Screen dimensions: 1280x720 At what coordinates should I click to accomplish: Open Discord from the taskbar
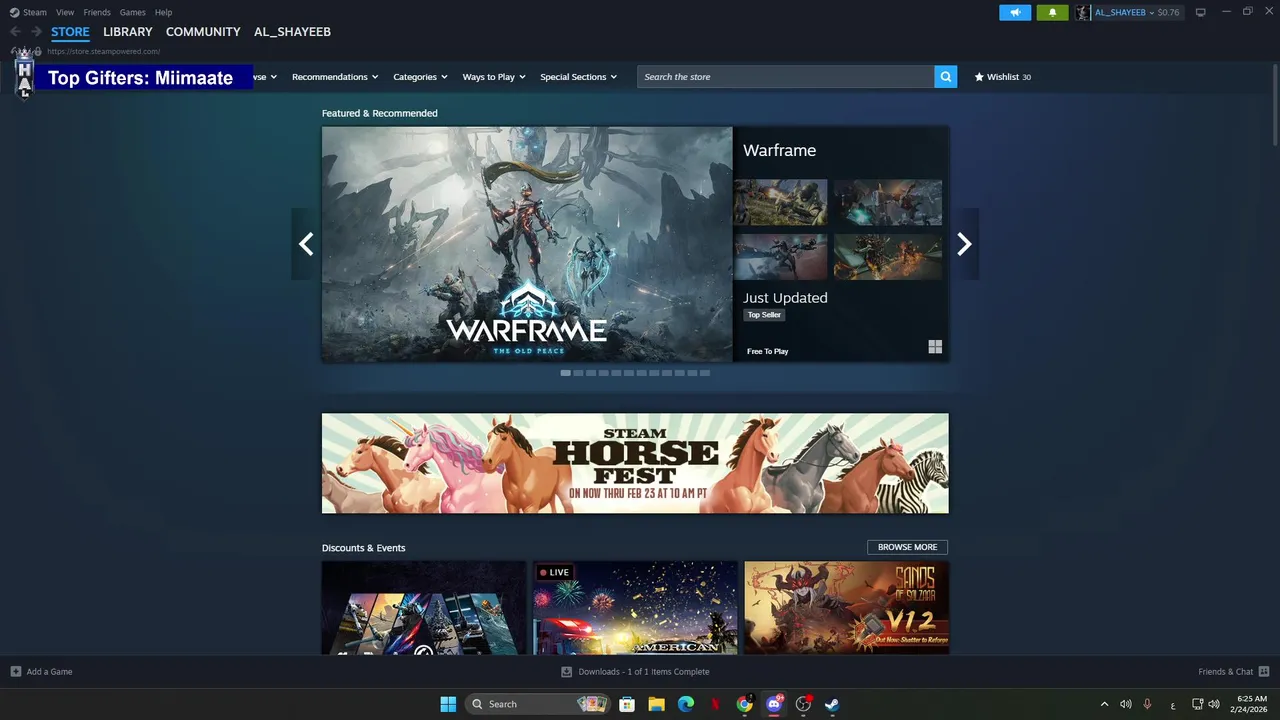pos(773,704)
